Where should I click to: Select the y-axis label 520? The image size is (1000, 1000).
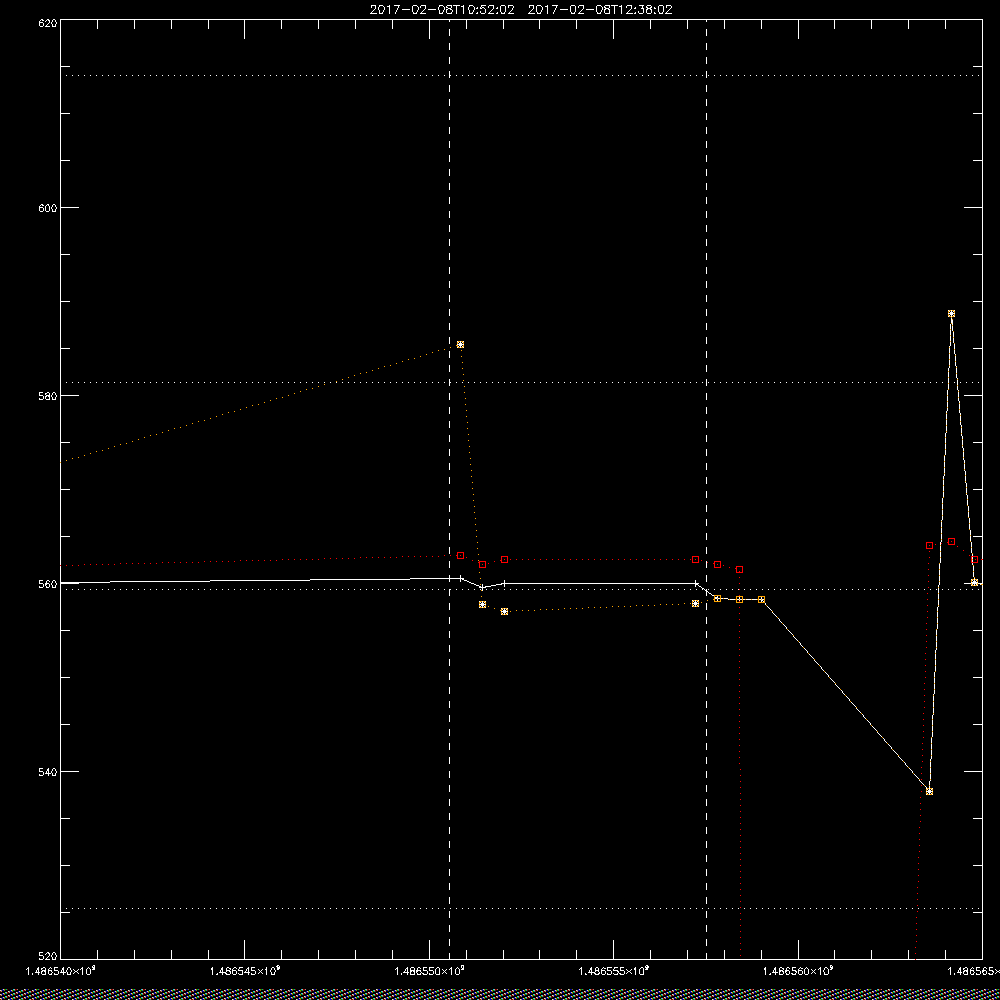click(48, 956)
